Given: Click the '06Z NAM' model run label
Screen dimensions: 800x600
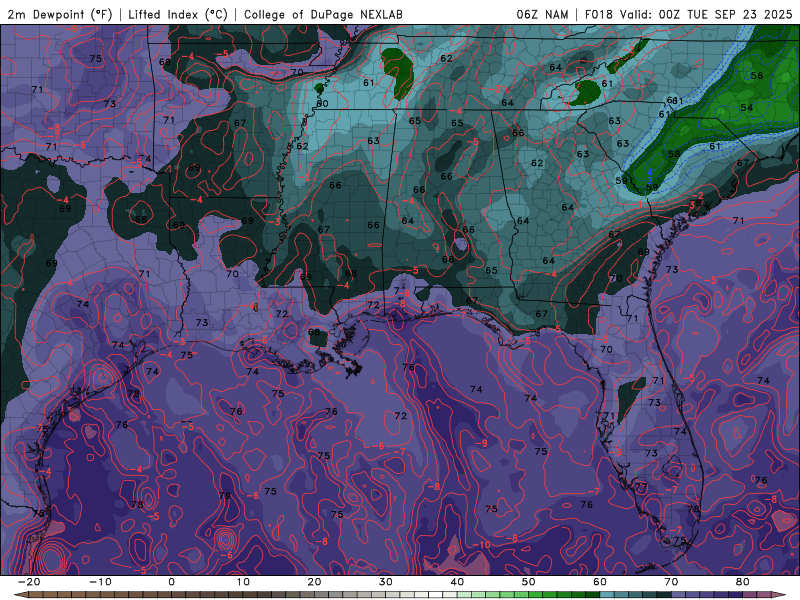Looking at the screenshot, I should 542,14.
